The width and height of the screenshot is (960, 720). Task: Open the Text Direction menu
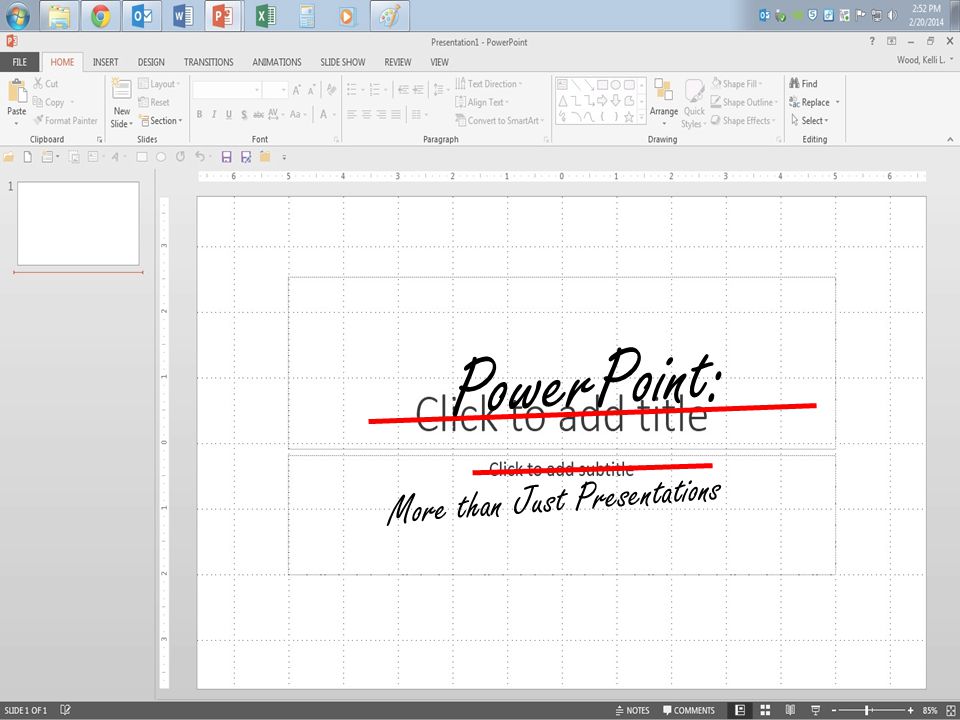pyautogui.click(x=489, y=84)
